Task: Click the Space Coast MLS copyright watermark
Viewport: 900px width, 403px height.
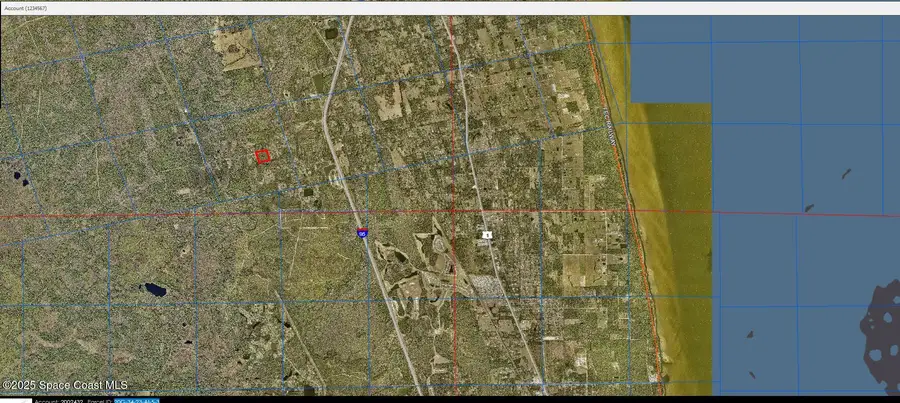Action: [x=65, y=386]
